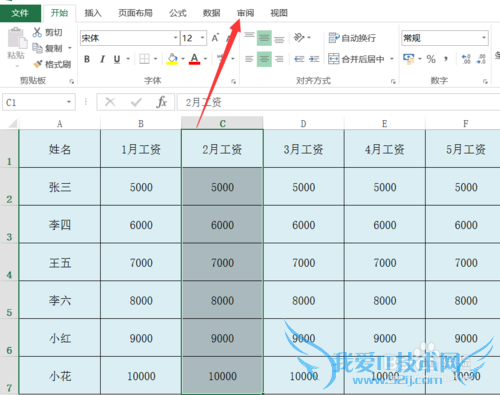Image resolution: width=500 pixels, height=395 pixels.
Task: Switch to the Review (审阅) tab
Action: click(x=246, y=13)
